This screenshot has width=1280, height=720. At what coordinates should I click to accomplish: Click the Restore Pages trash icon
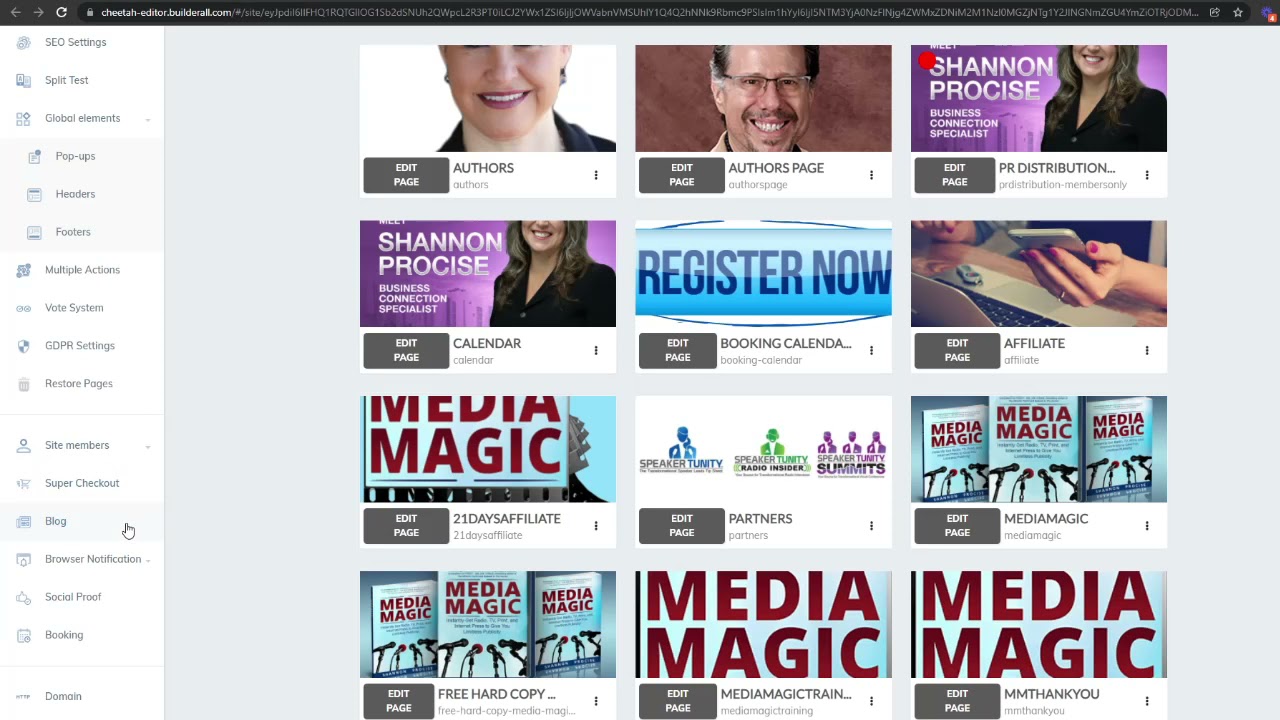(23, 384)
